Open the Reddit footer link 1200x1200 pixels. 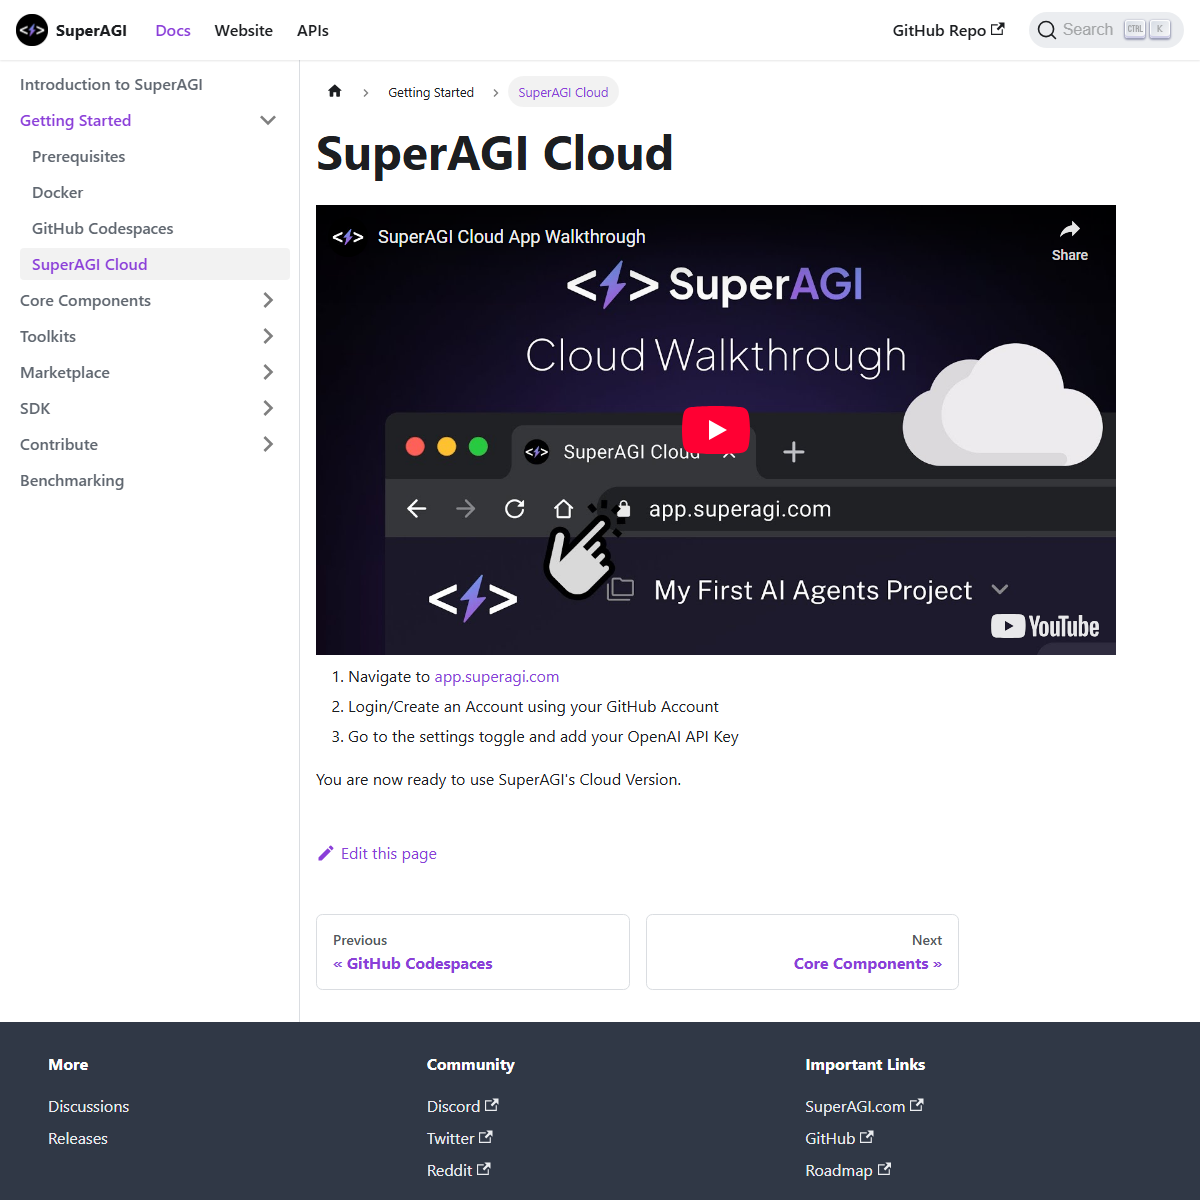[x=458, y=1170]
